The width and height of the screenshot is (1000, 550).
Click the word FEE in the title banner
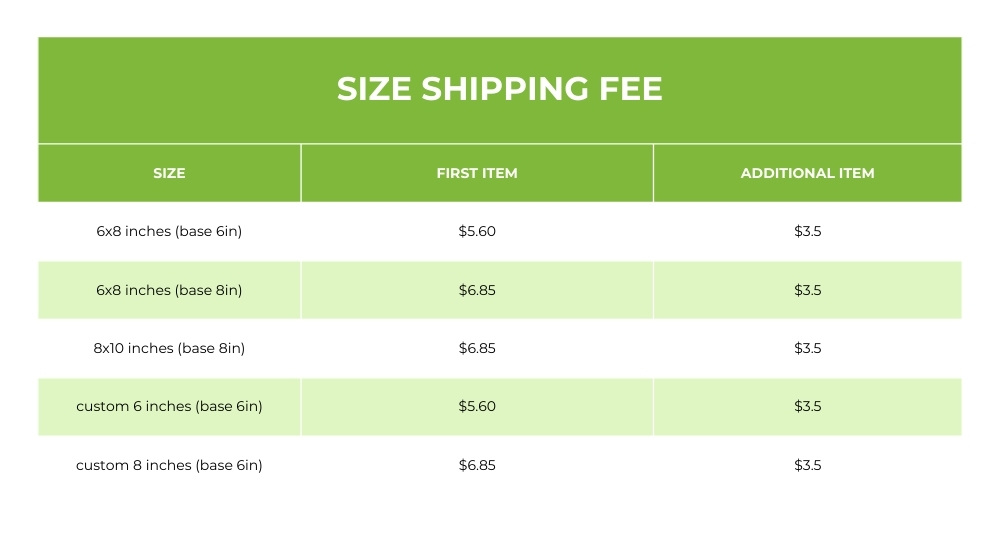629,89
